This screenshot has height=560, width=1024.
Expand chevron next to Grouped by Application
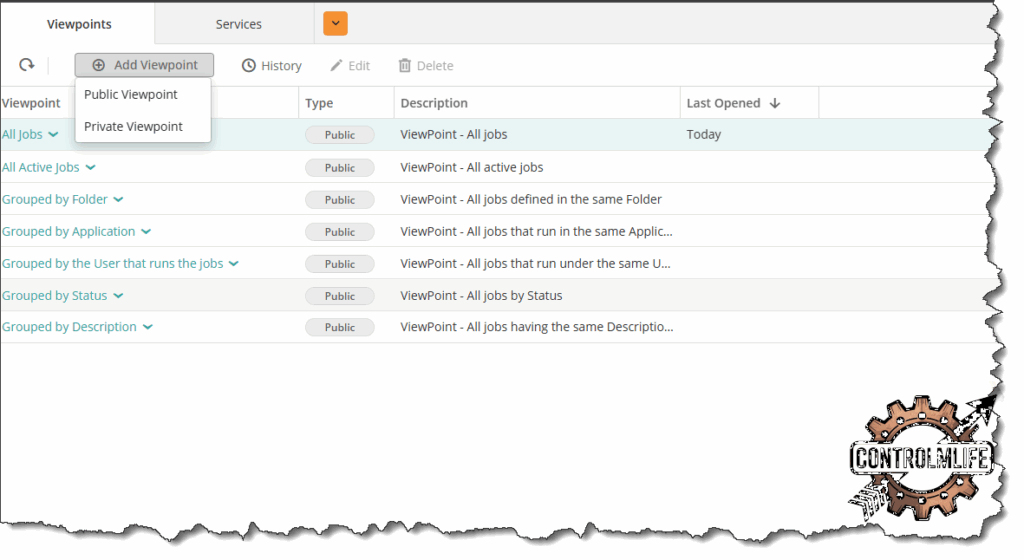146,232
